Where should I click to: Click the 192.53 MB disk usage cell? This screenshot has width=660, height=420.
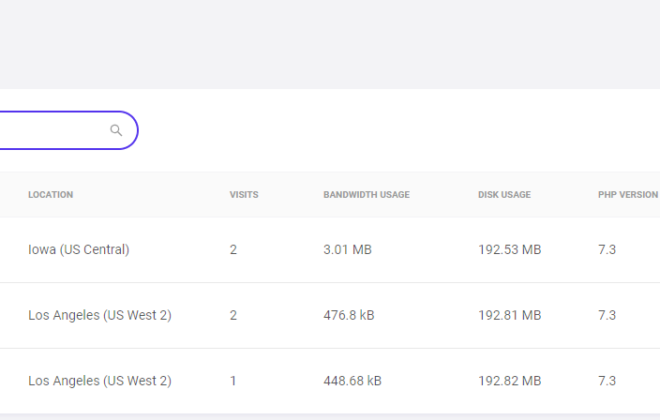509,250
